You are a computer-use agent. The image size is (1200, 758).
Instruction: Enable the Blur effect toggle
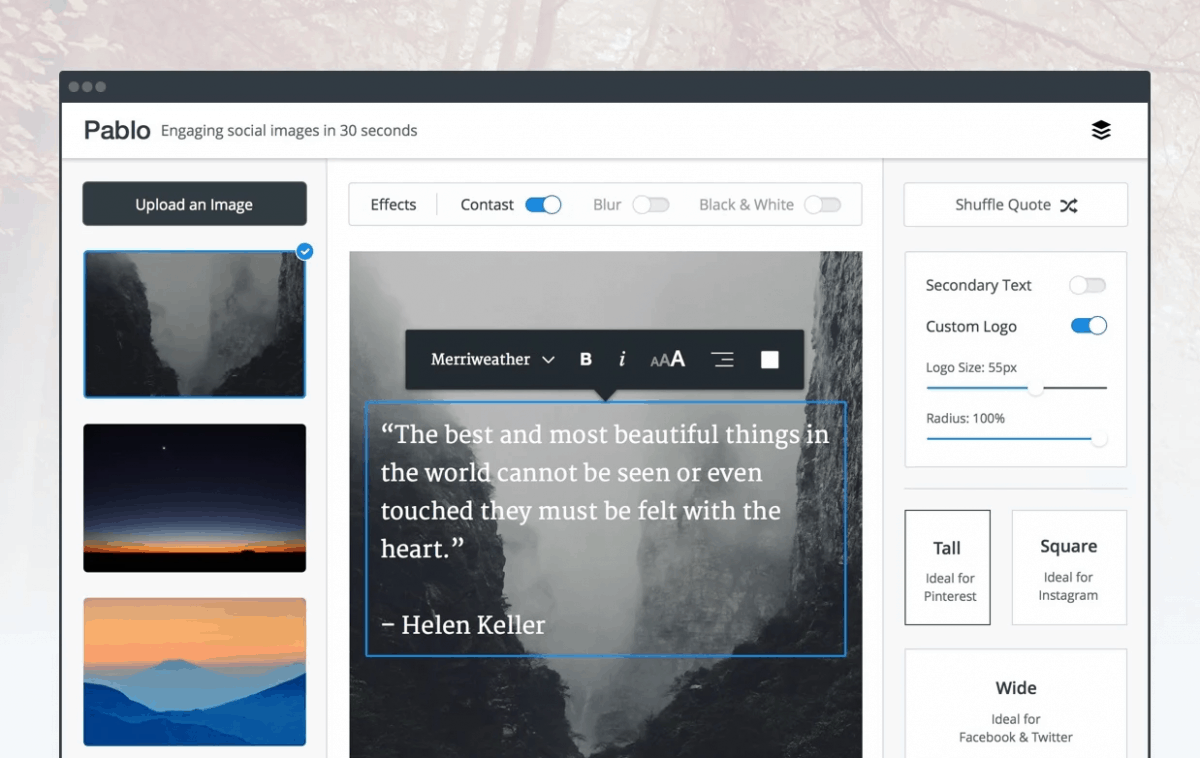coord(651,205)
